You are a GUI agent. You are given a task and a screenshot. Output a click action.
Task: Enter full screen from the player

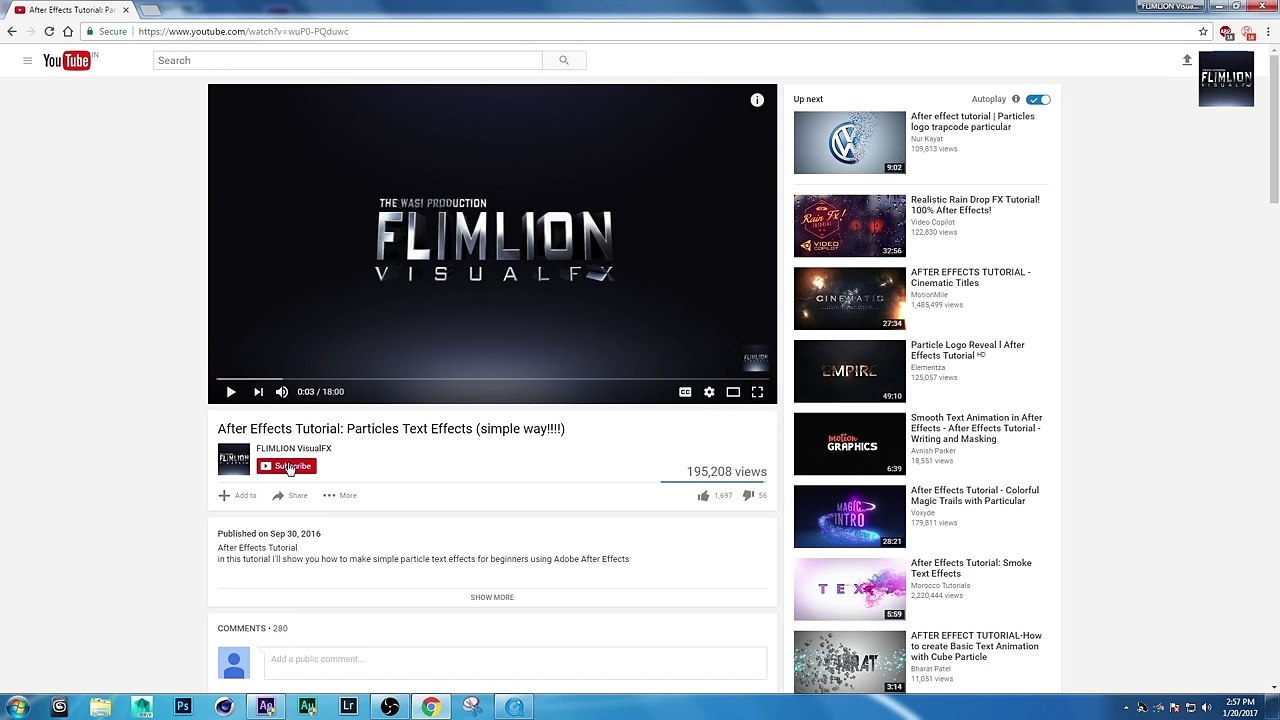[x=757, y=392]
